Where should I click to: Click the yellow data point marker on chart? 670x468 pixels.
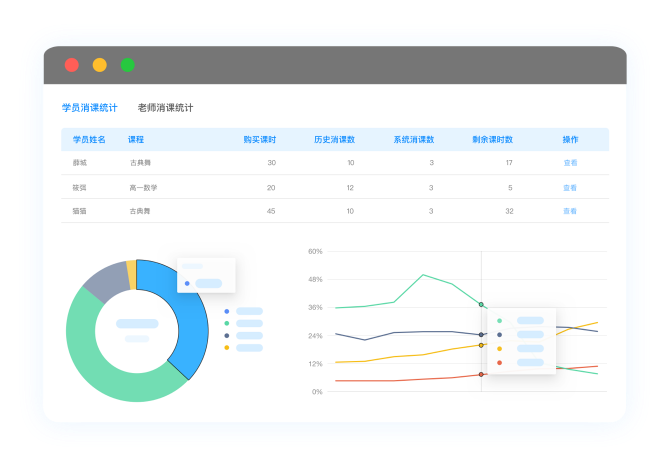481,345
